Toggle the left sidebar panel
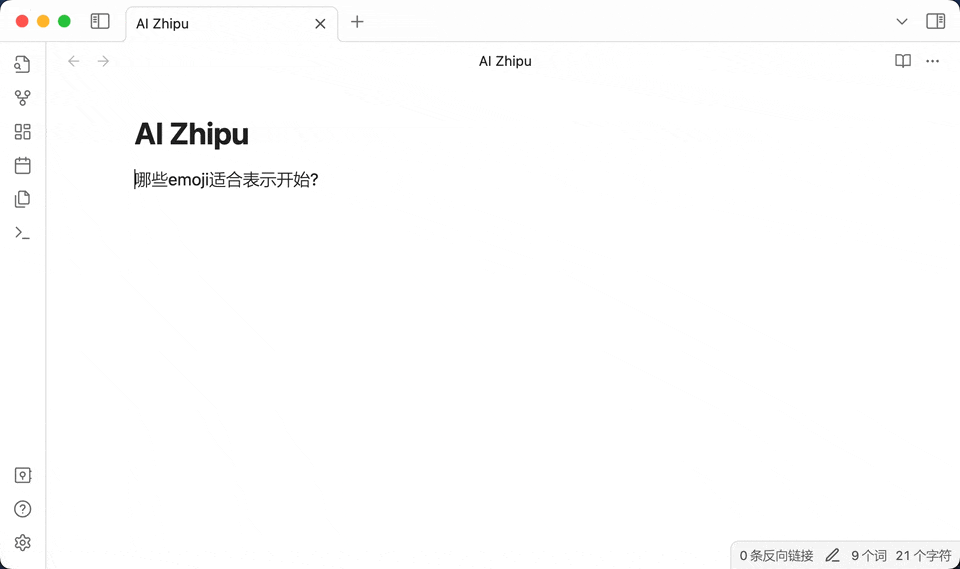The image size is (960, 569). pos(100,21)
